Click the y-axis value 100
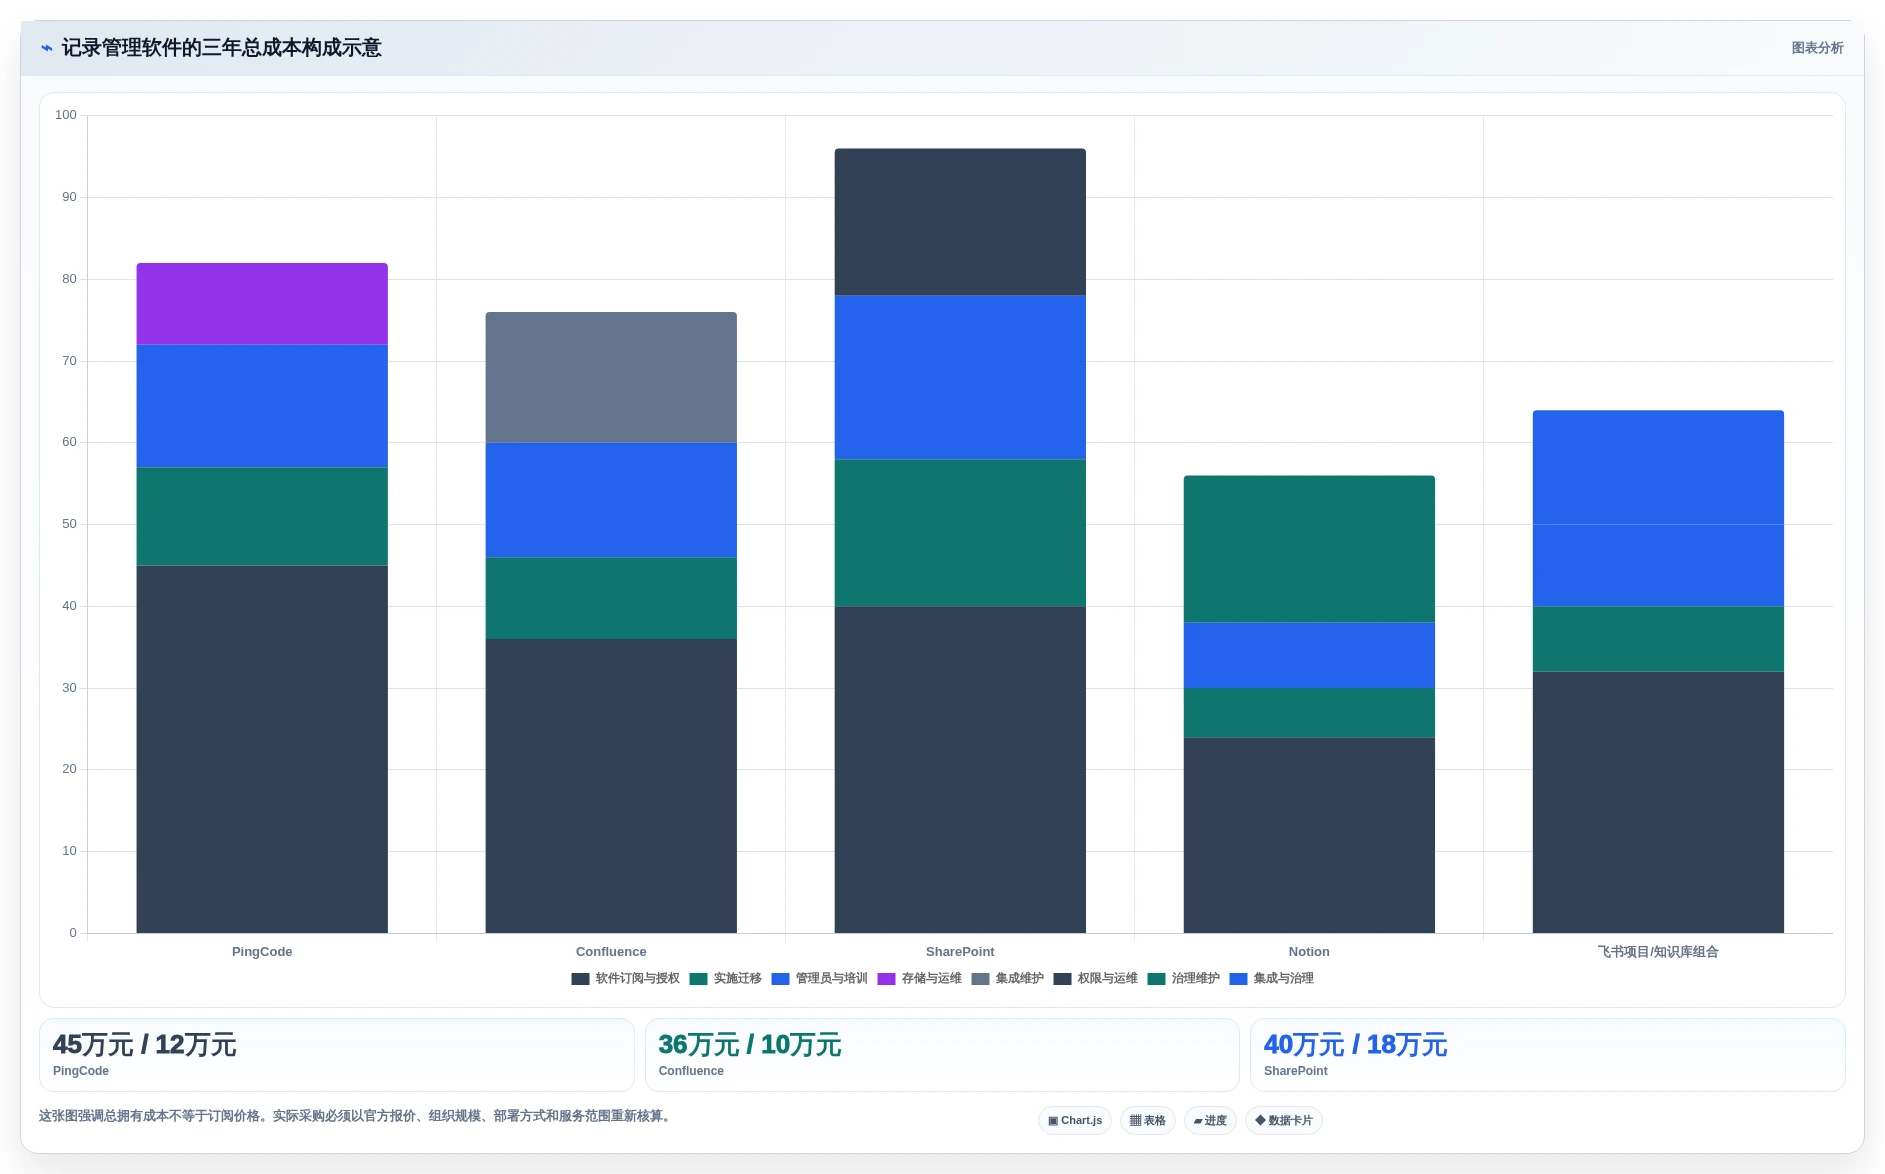 pos(66,115)
